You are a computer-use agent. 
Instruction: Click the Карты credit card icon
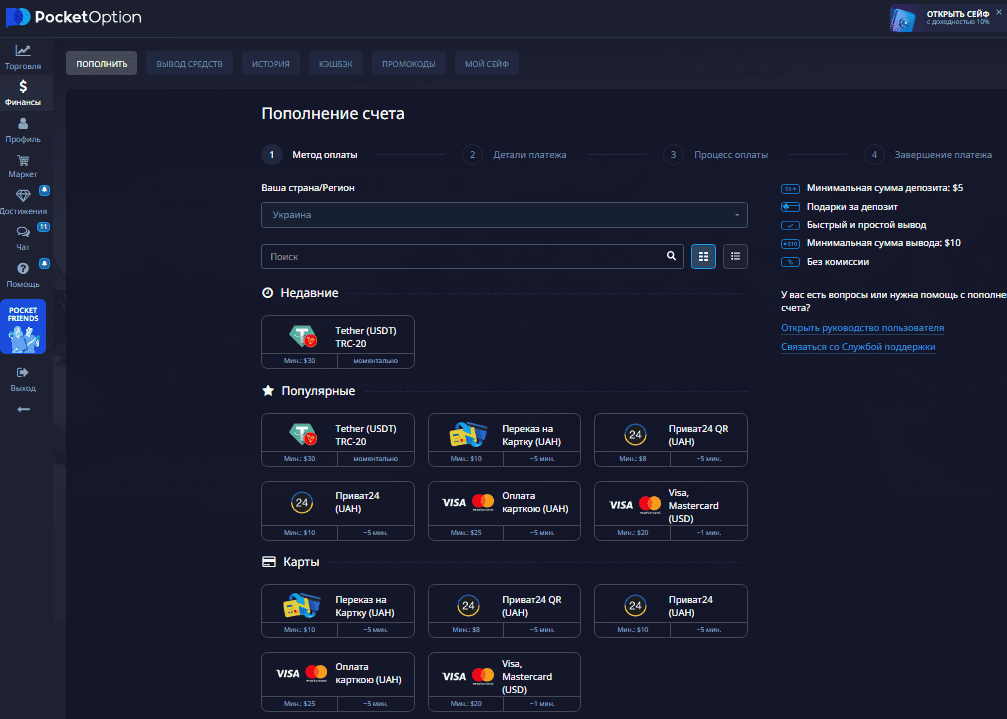(269, 562)
